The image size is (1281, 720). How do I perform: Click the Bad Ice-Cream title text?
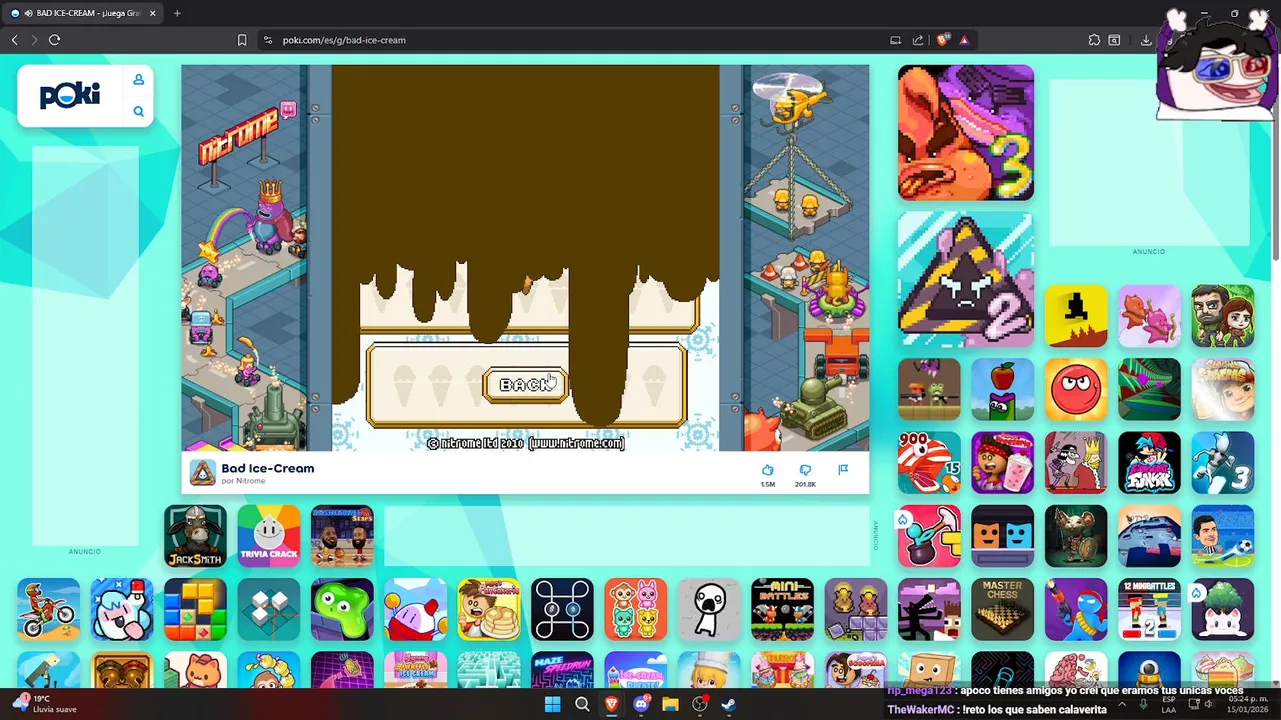pyautogui.click(x=268, y=468)
